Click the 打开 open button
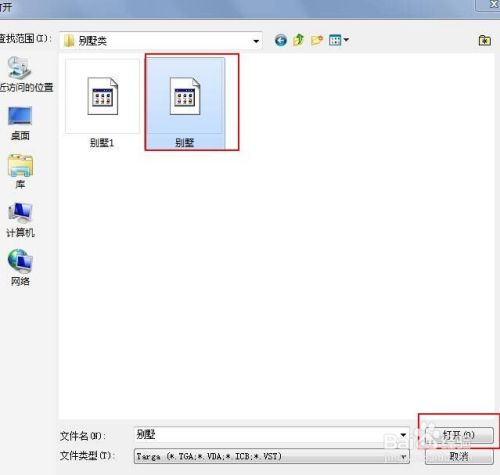The width and height of the screenshot is (500, 475). pyautogui.click(x=459, y=435)
